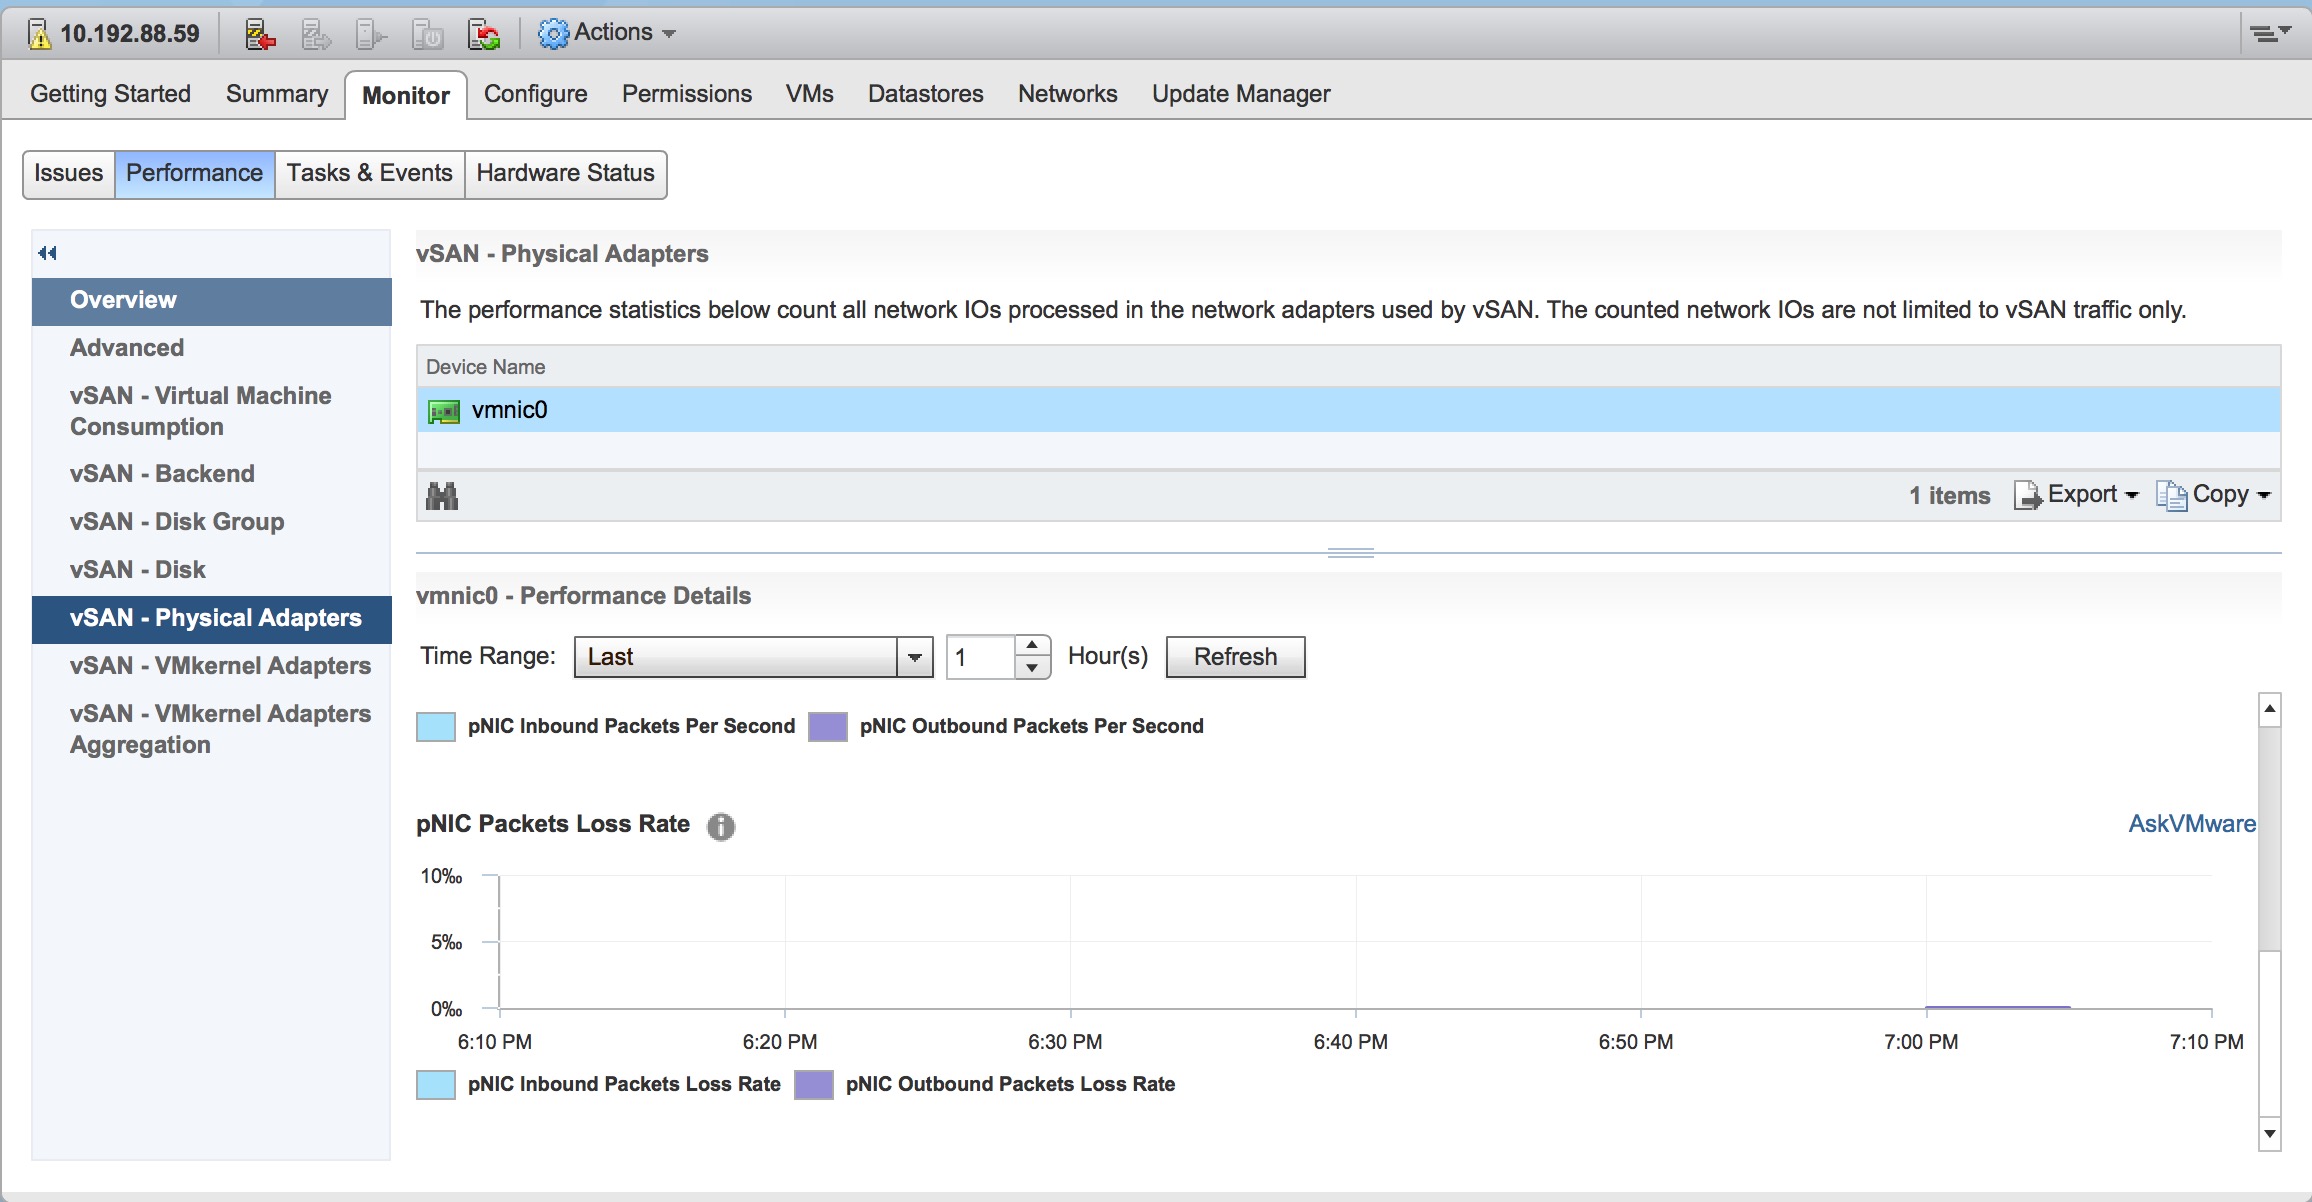The height and width of the screenshot is (1202, 2312).
Task: Open vSAN - Virtual Machine Consumption view
Action: pyautogui.click(x=212, y=411)
